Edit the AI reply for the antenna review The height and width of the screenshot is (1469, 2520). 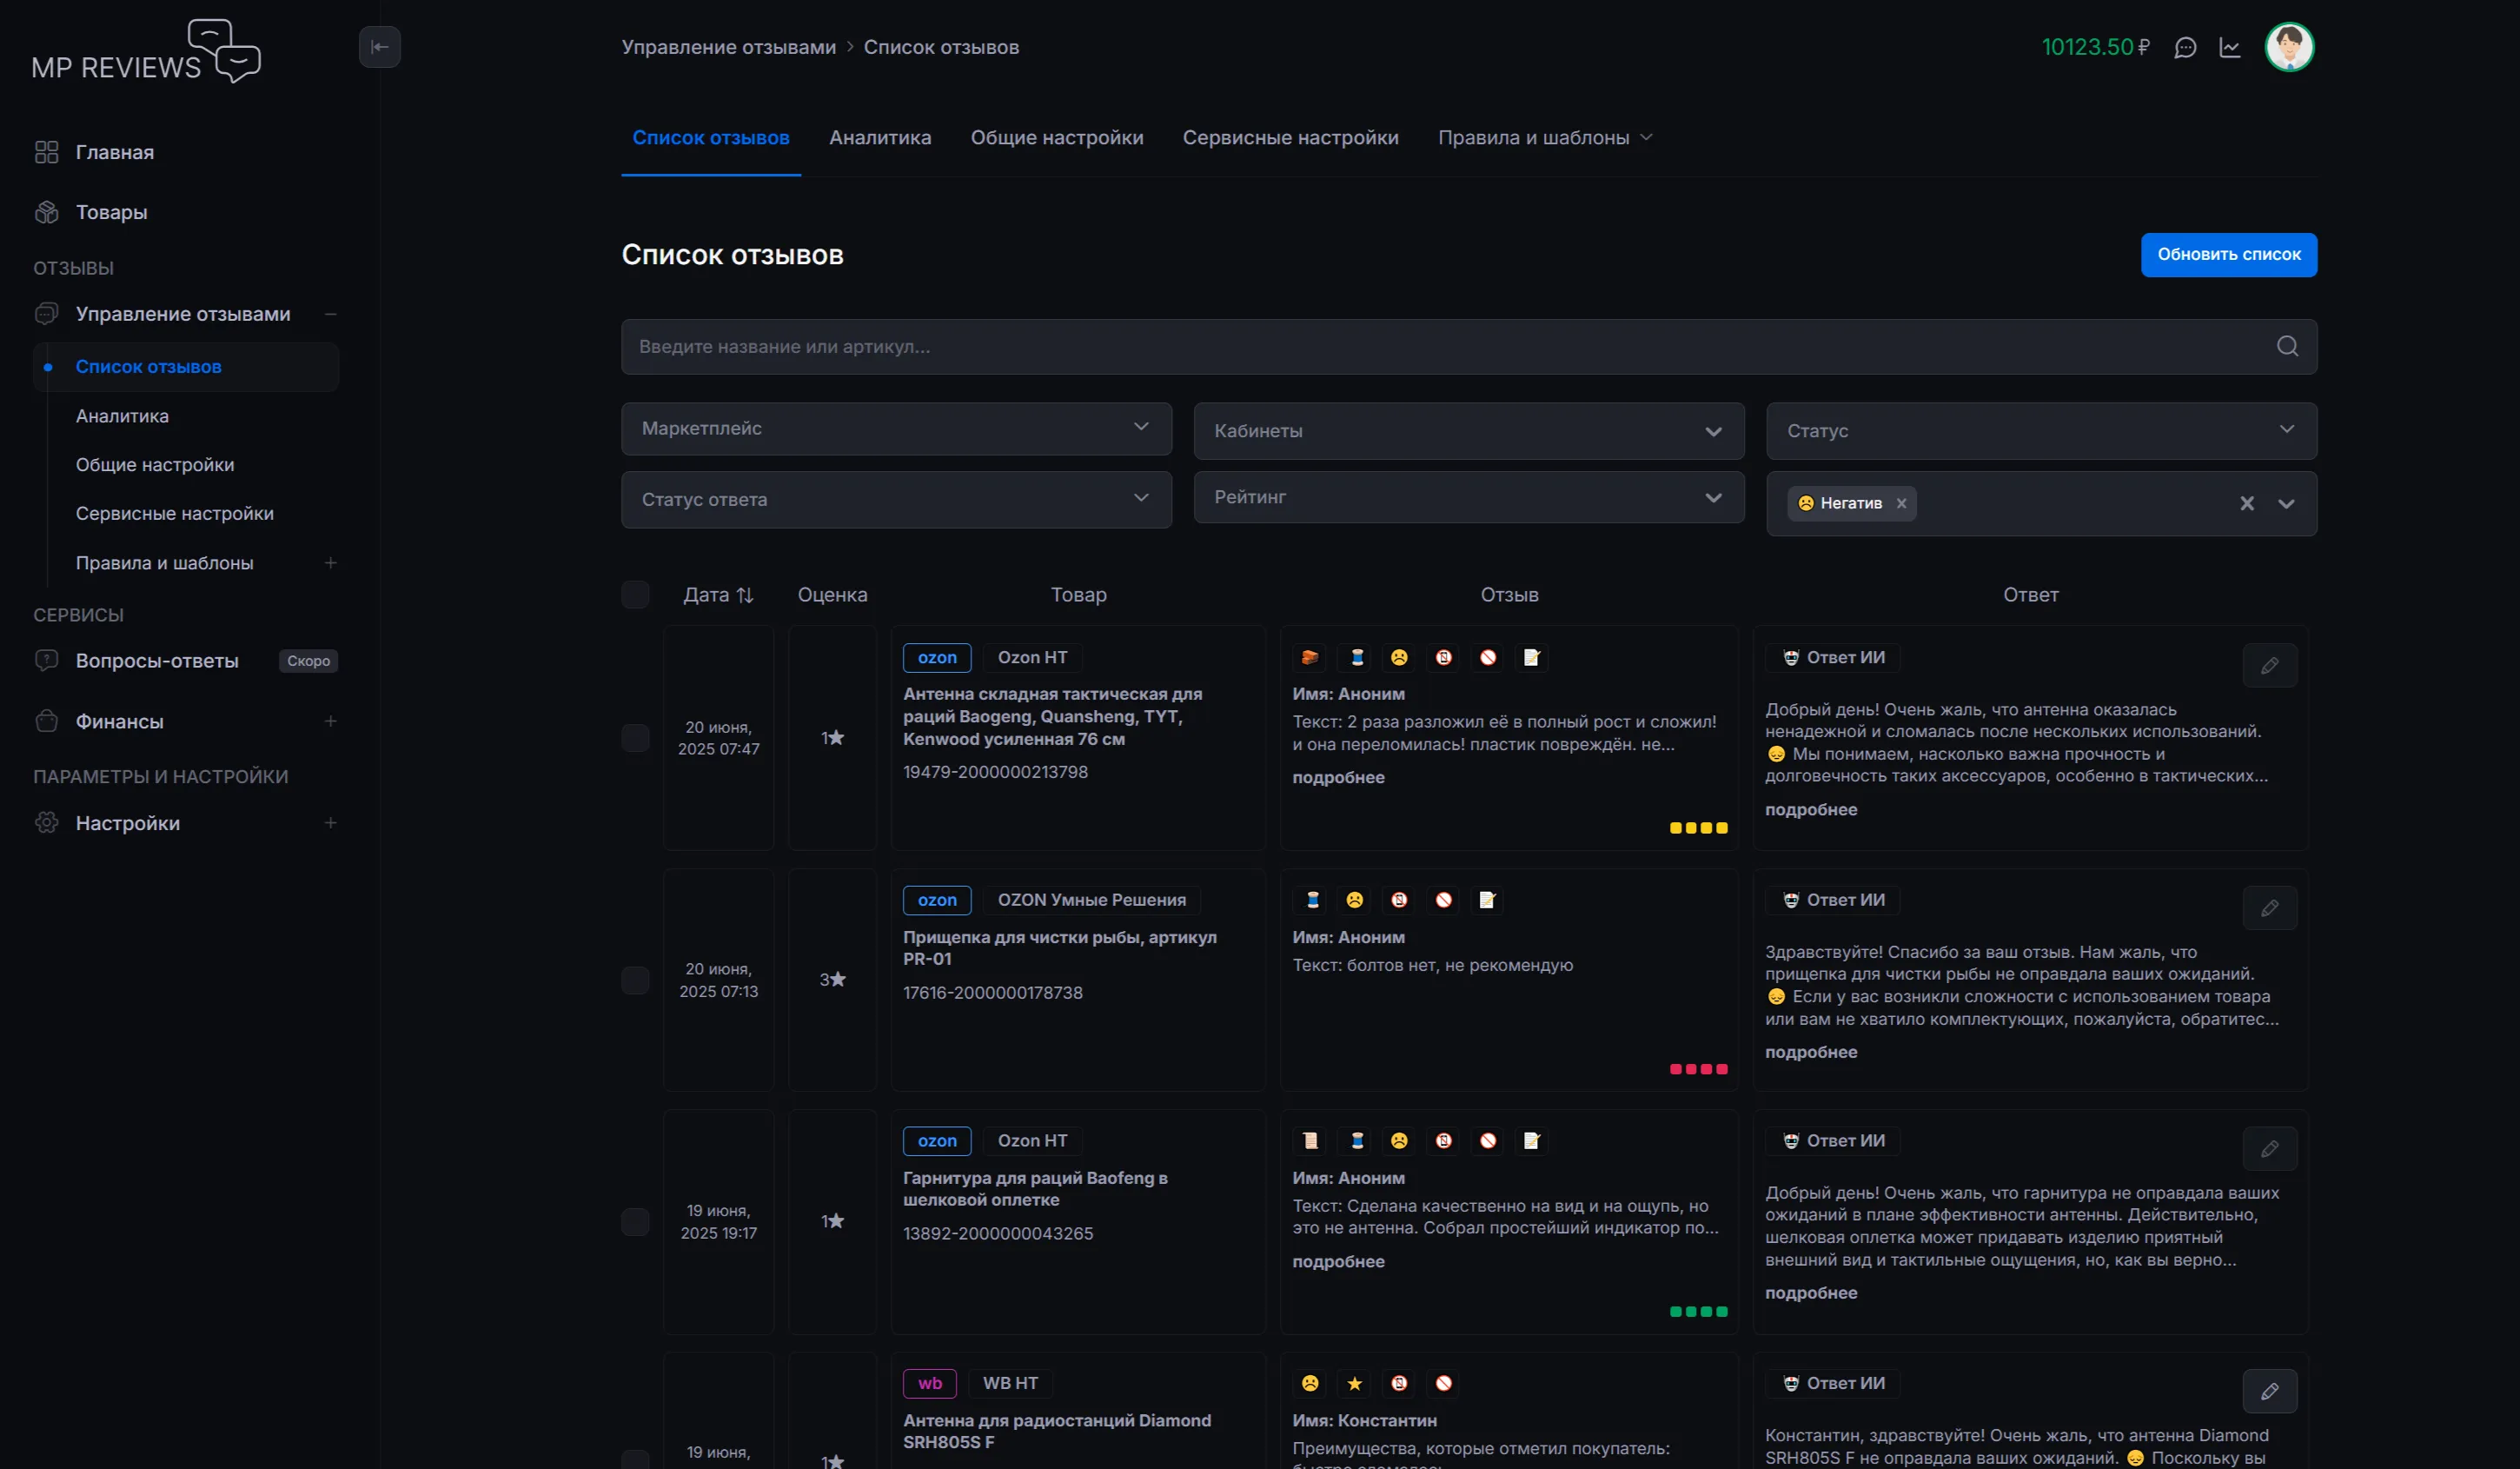[2270, 665]
